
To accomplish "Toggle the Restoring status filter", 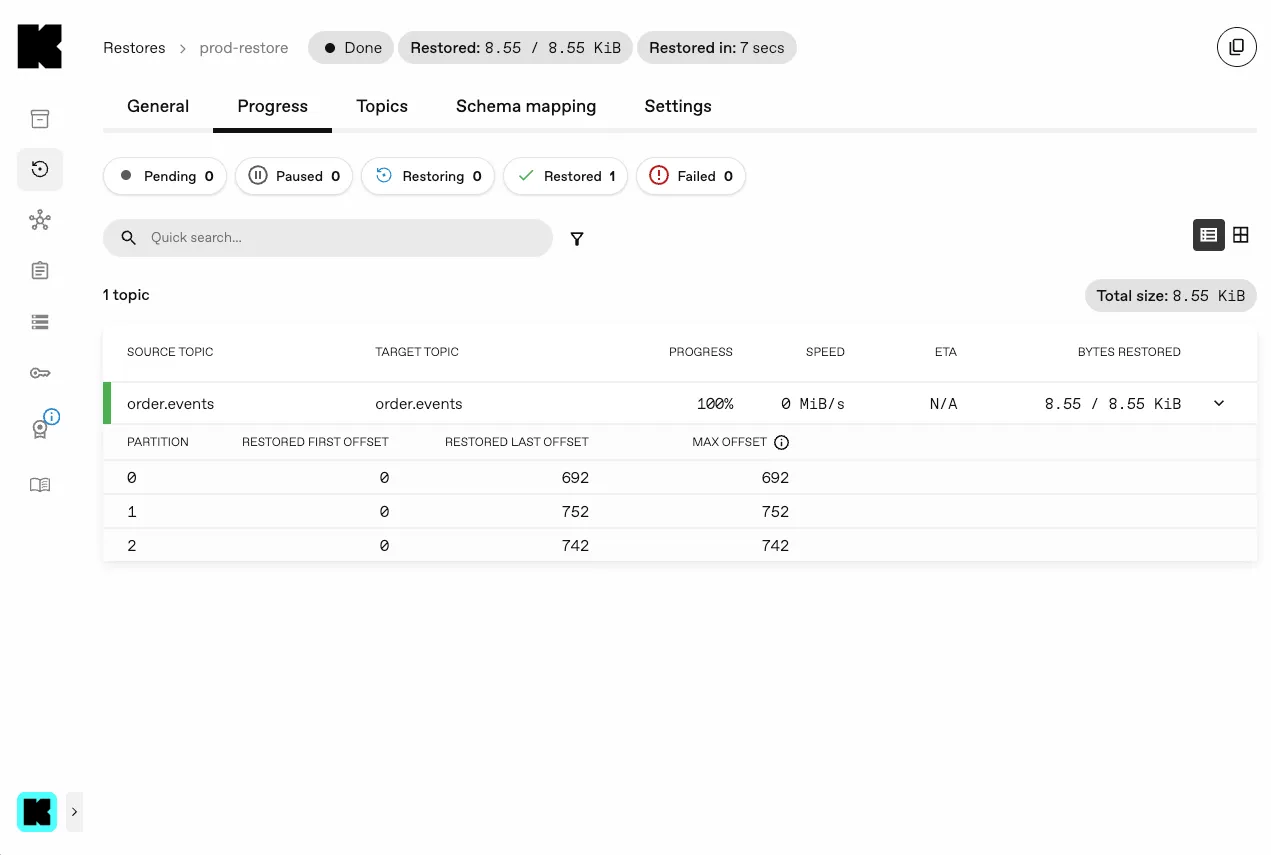I will click(x=428, y=176).
